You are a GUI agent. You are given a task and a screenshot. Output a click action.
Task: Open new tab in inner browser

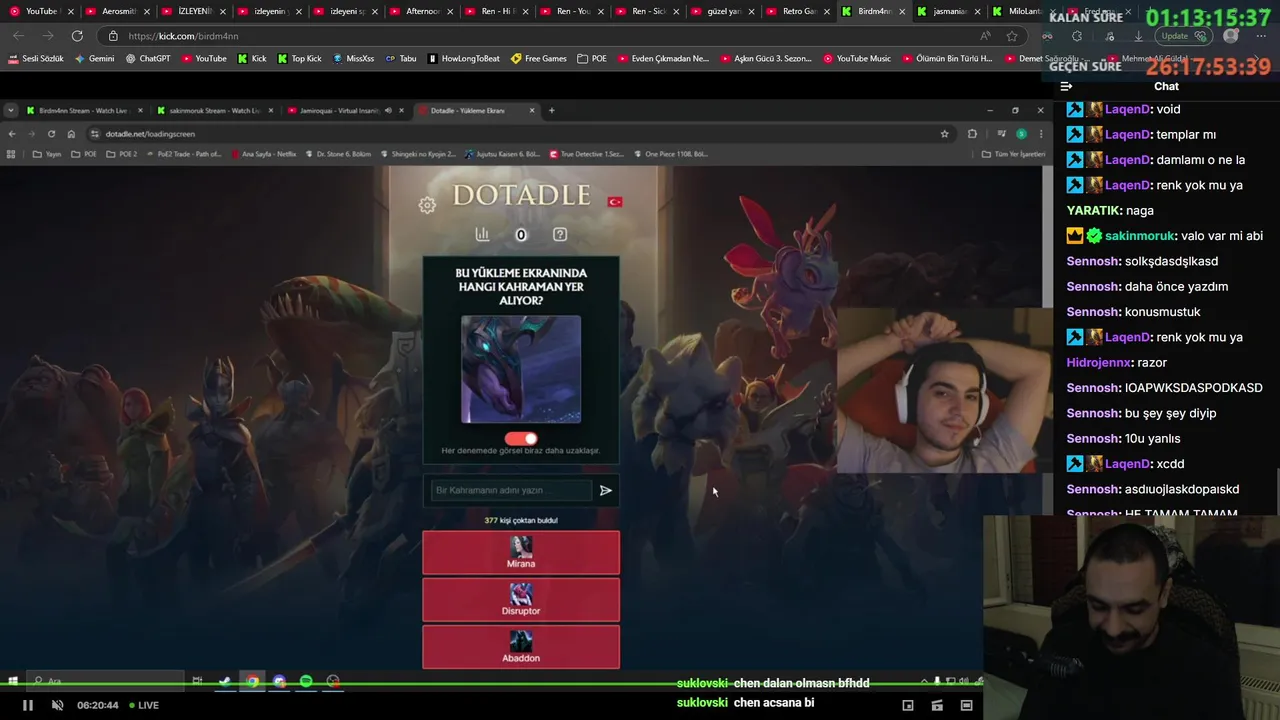click(551, 110)
